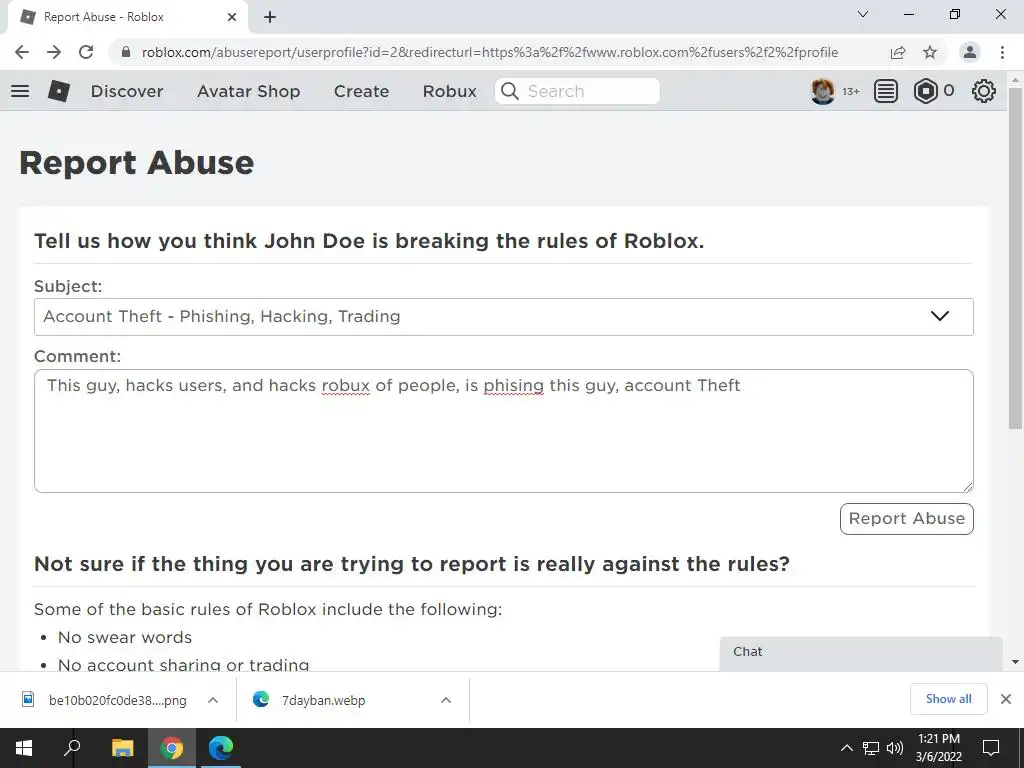Open a new browser tab

270,17
